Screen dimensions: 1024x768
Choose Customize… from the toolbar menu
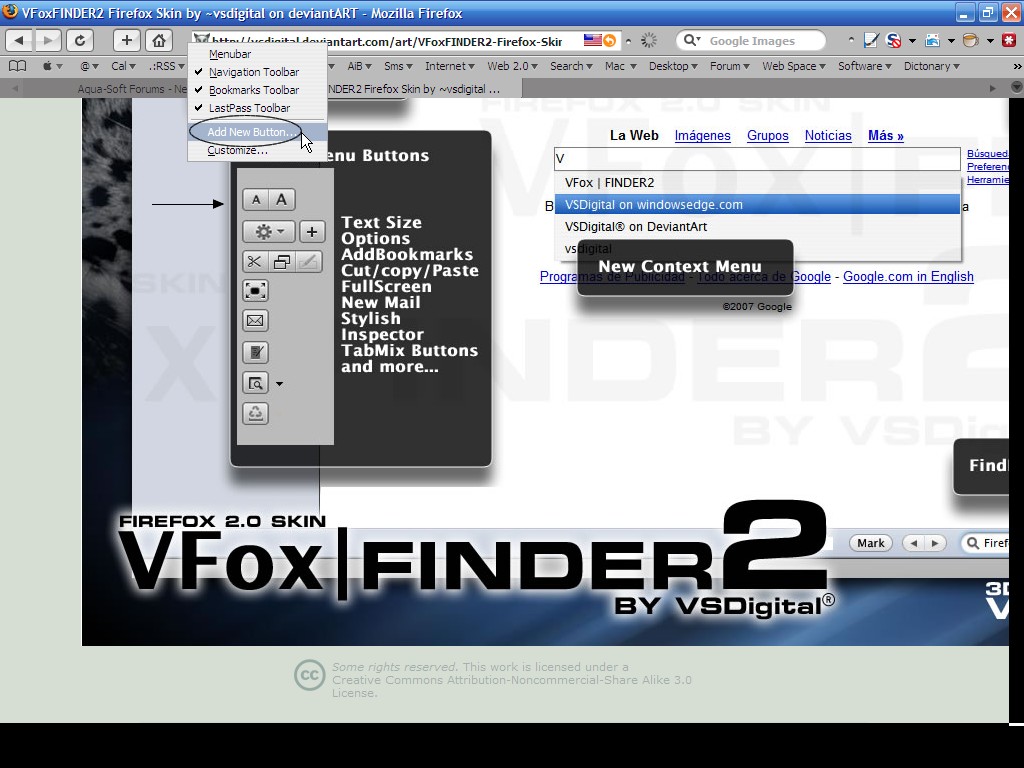[257, 150]
